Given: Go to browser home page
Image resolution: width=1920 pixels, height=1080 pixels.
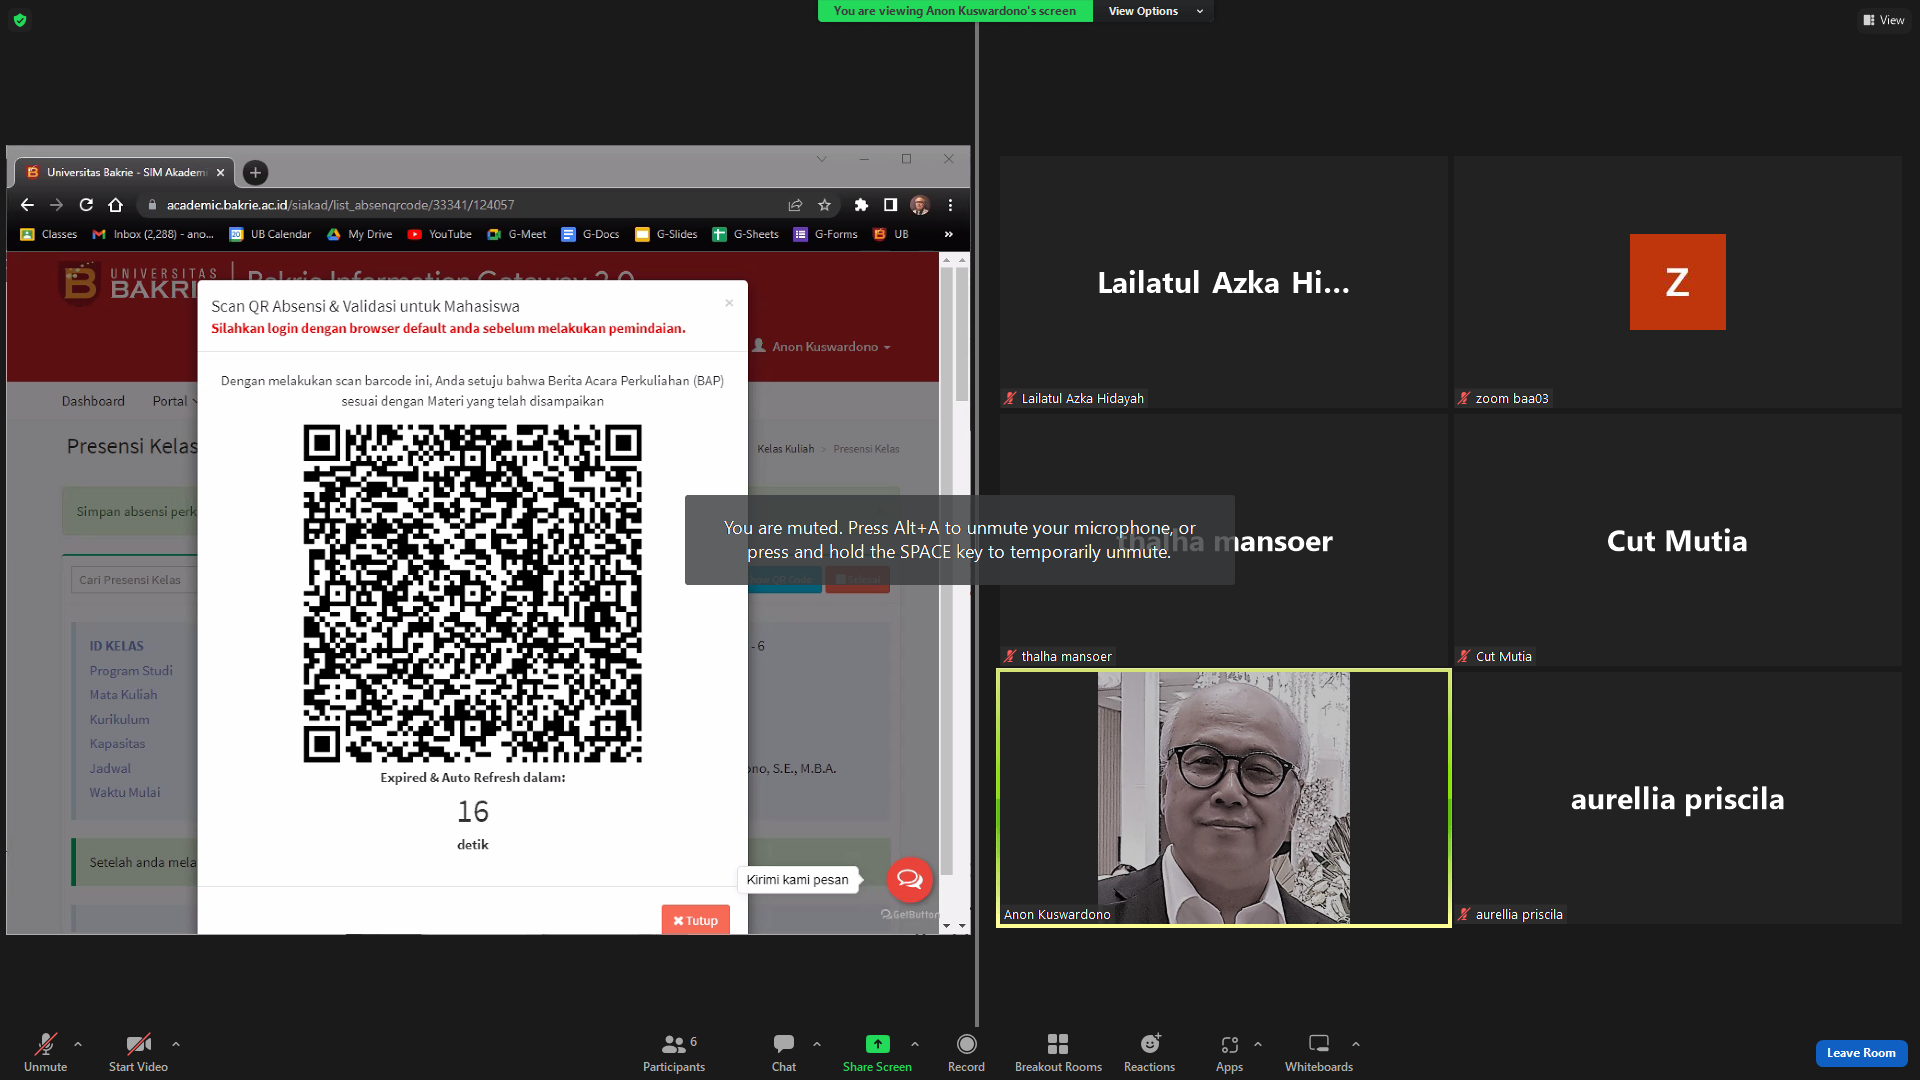Looking at the screenshot, I should [116, 205].
